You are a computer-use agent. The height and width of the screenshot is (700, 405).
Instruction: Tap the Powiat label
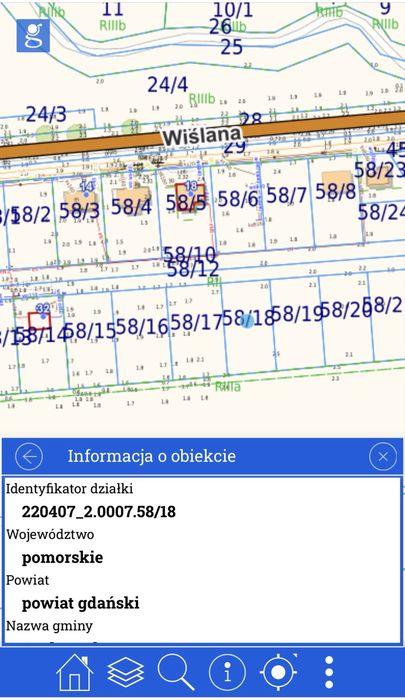[x=27, y=580]
